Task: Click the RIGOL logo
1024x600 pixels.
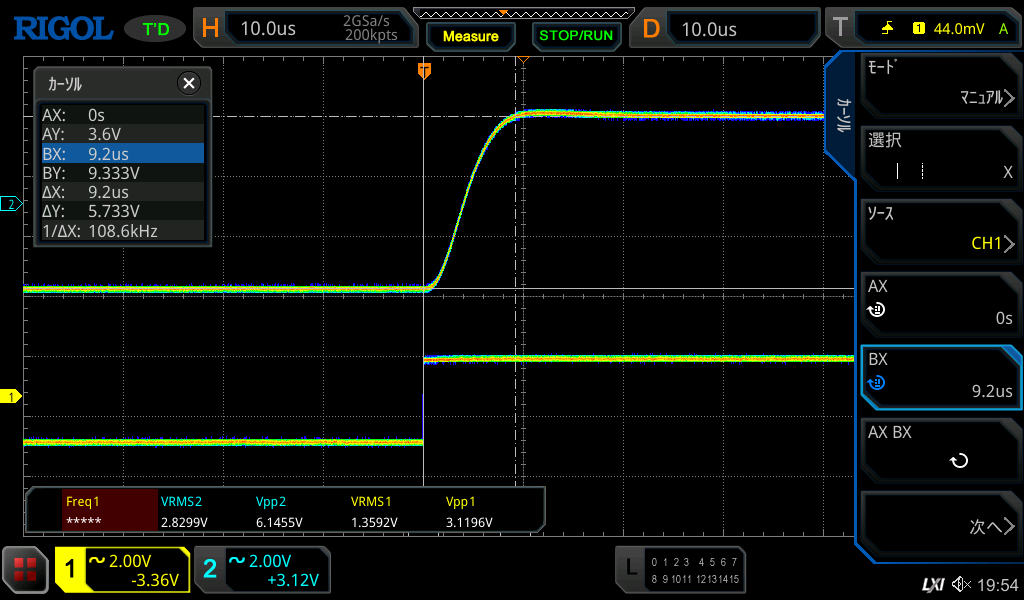Action: [62, 28]
